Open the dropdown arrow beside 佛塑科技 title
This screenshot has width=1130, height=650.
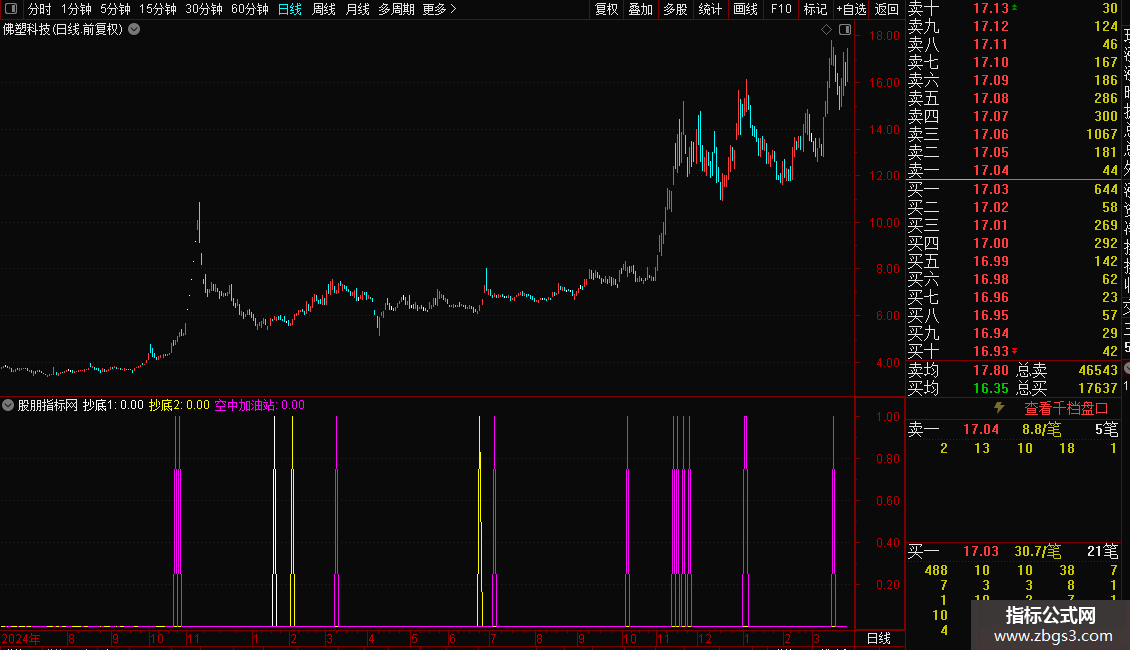pyautogui.click(x=134, y=30)
